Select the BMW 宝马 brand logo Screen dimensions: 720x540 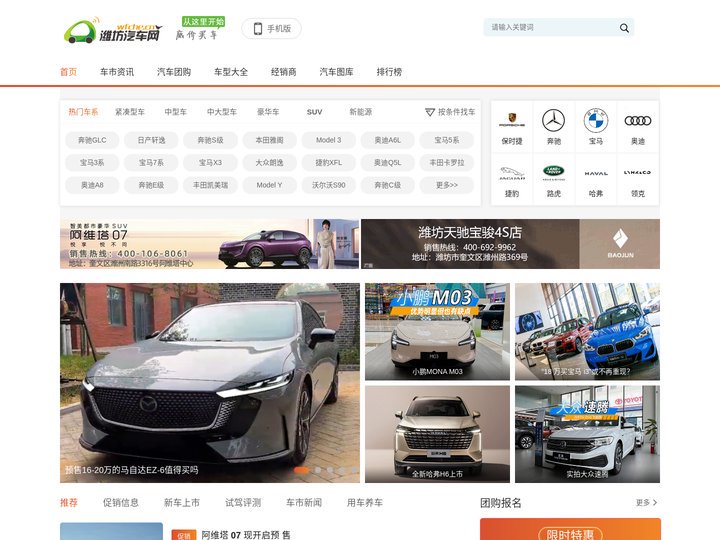click(596, 120)
